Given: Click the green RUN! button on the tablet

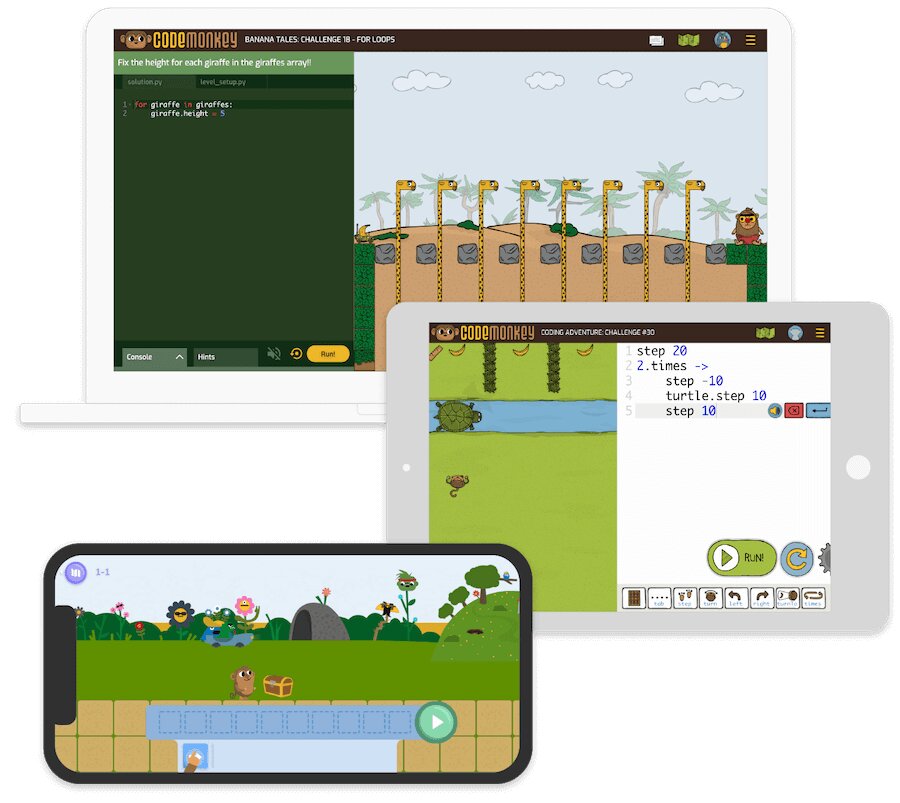Looking at the screenshot, I should pos(742,557).
